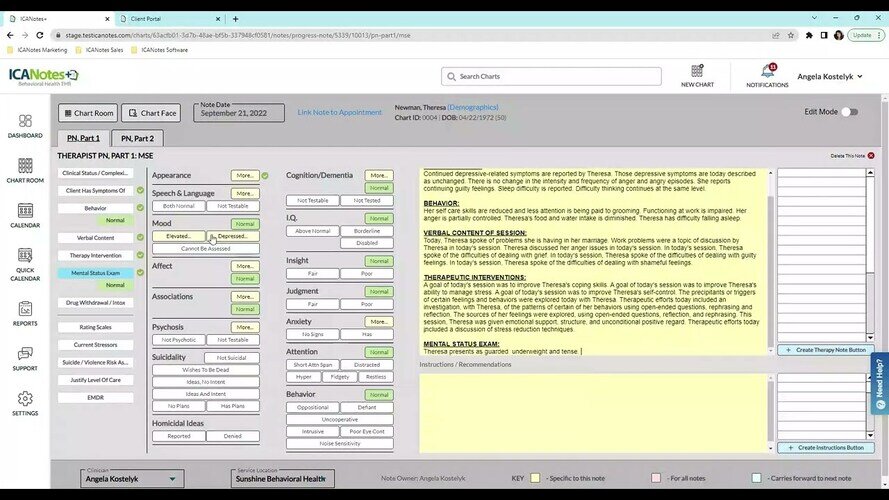Open Chart Room from the sidebar

click(25, 168)
